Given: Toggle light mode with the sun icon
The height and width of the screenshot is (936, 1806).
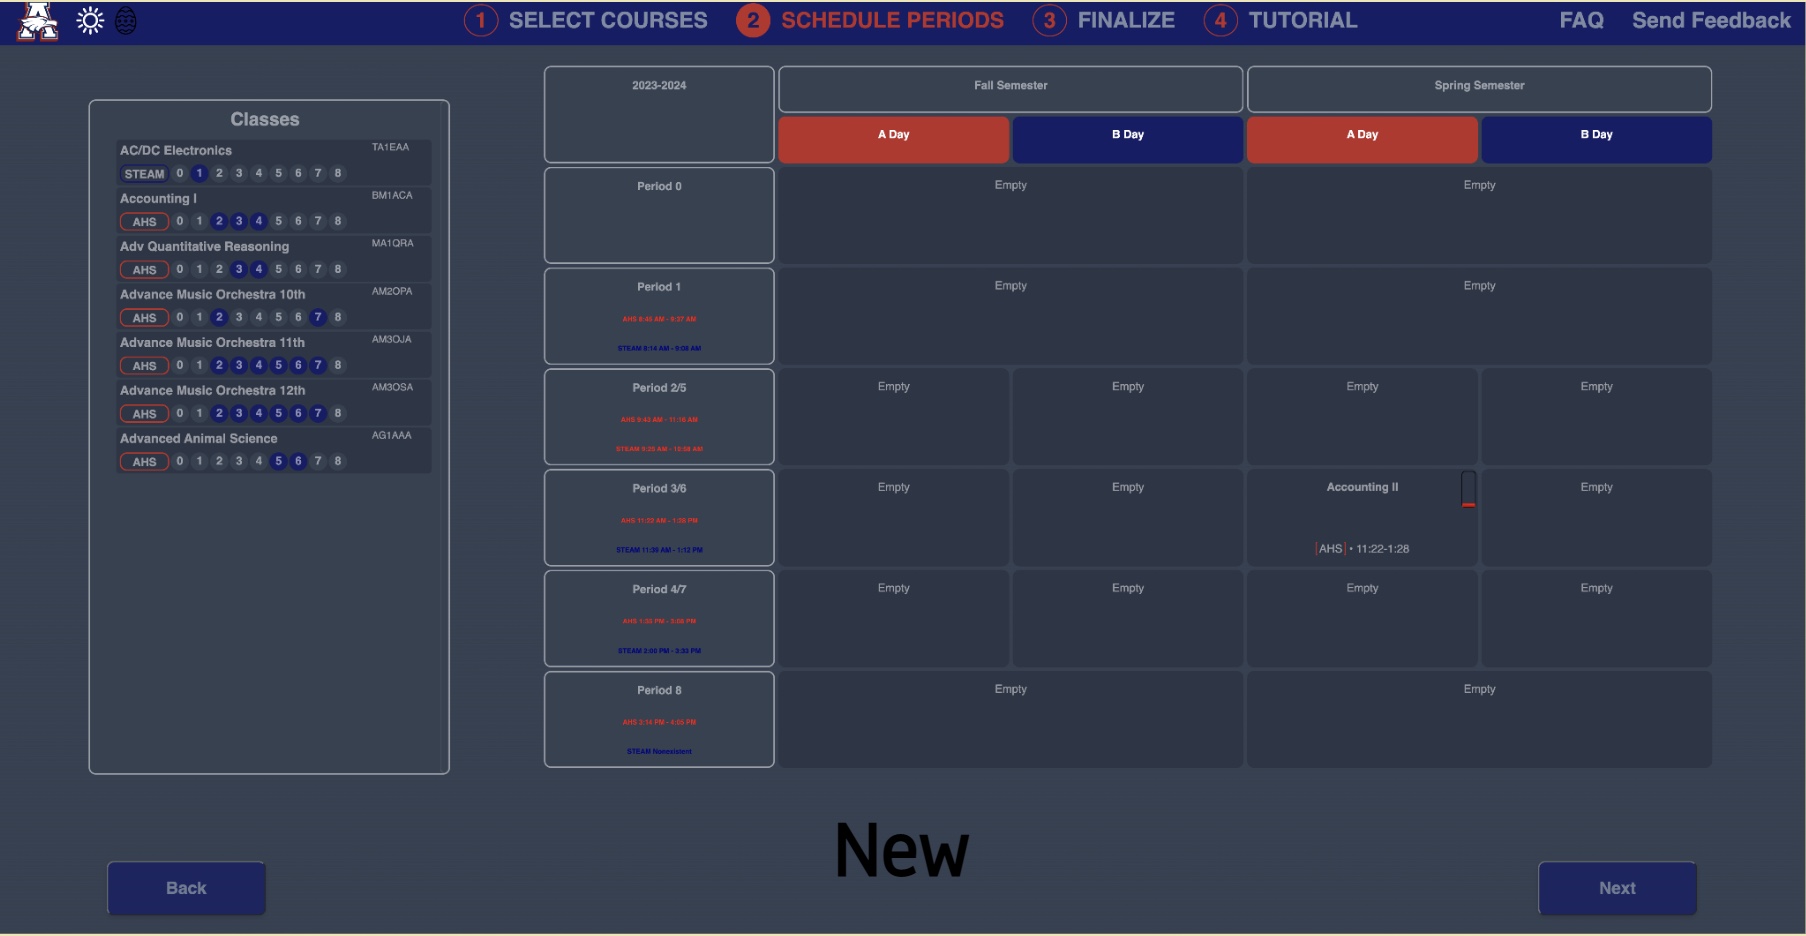Looking at the screenshot, I should pyautogui.click(x=90, y=21).
